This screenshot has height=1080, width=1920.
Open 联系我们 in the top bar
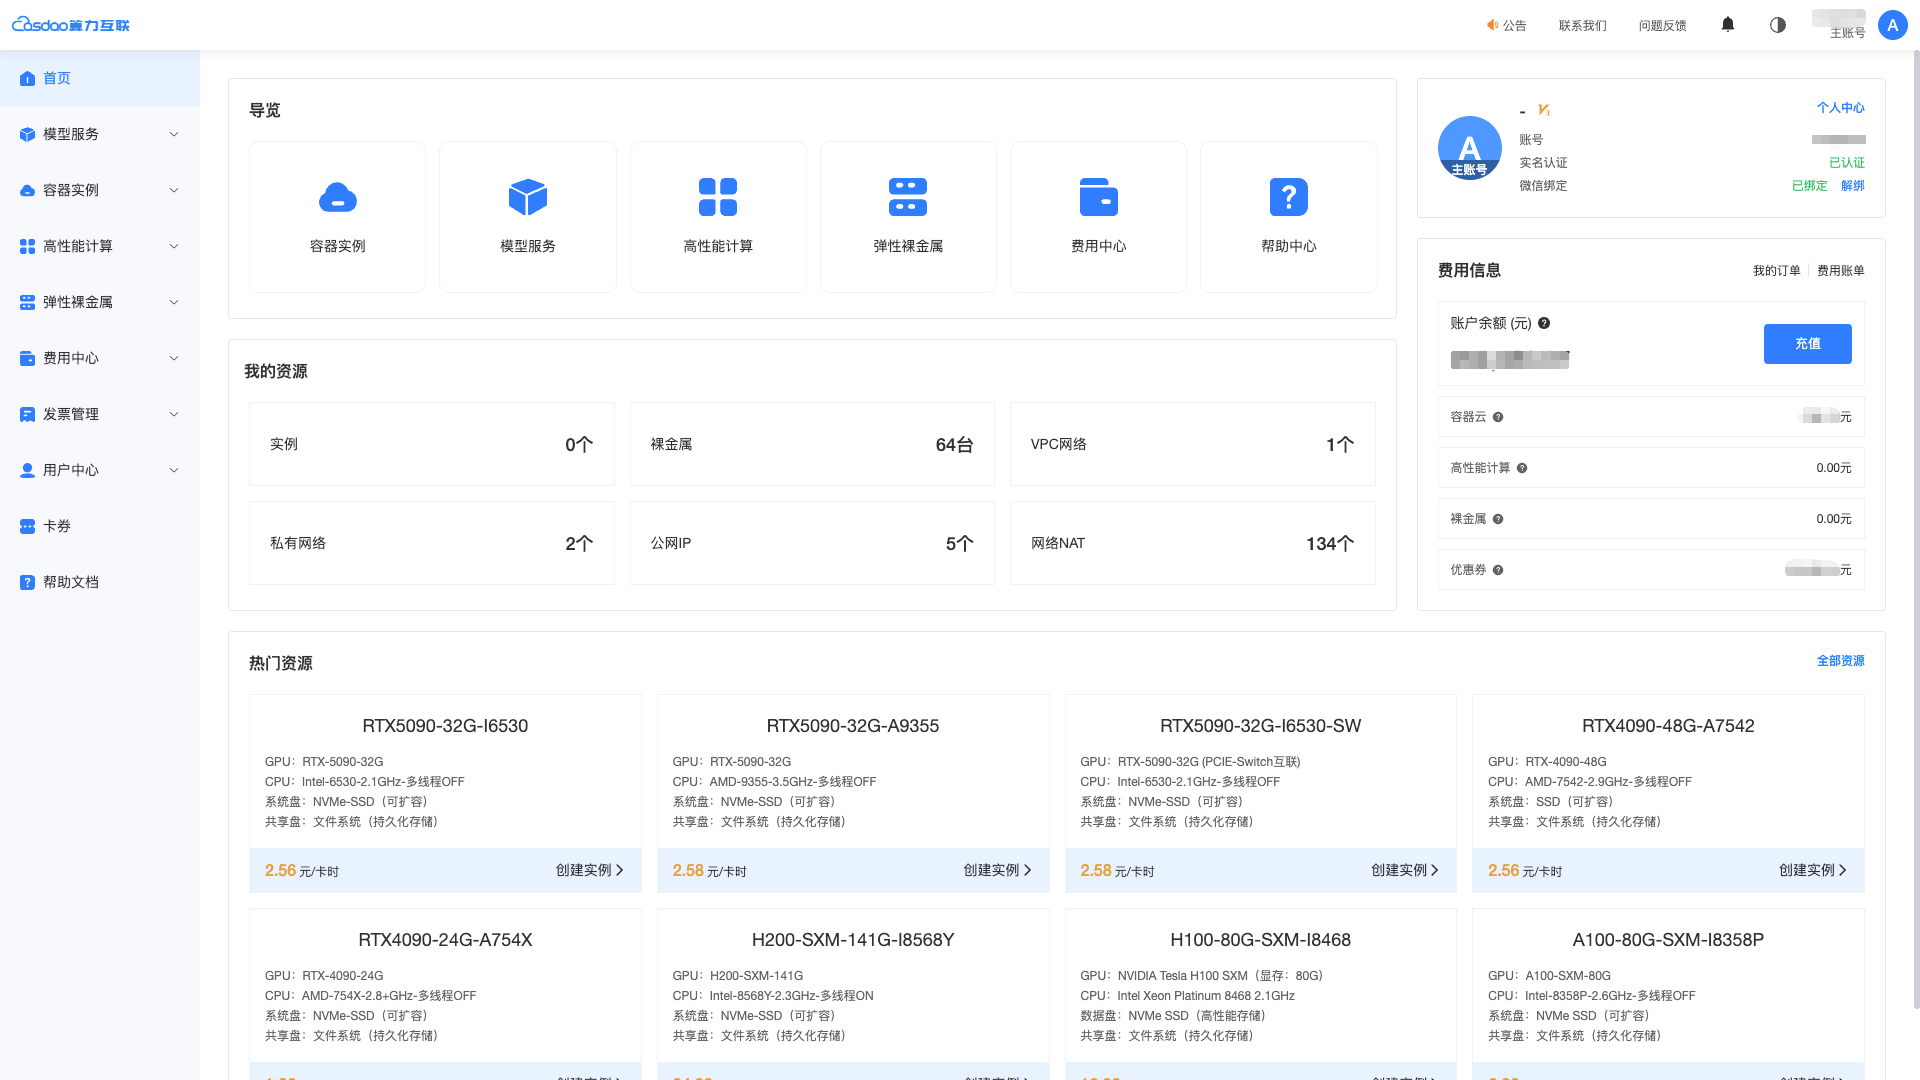pos(1582,25)
